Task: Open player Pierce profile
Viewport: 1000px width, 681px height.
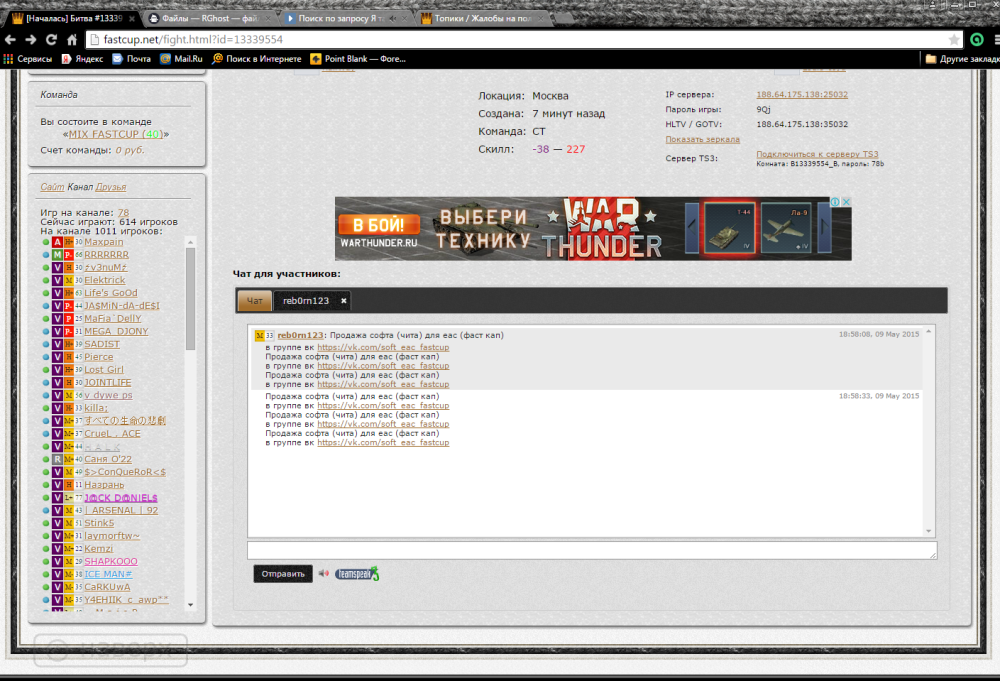Action: pyautogui.click(x=99, y=356)
